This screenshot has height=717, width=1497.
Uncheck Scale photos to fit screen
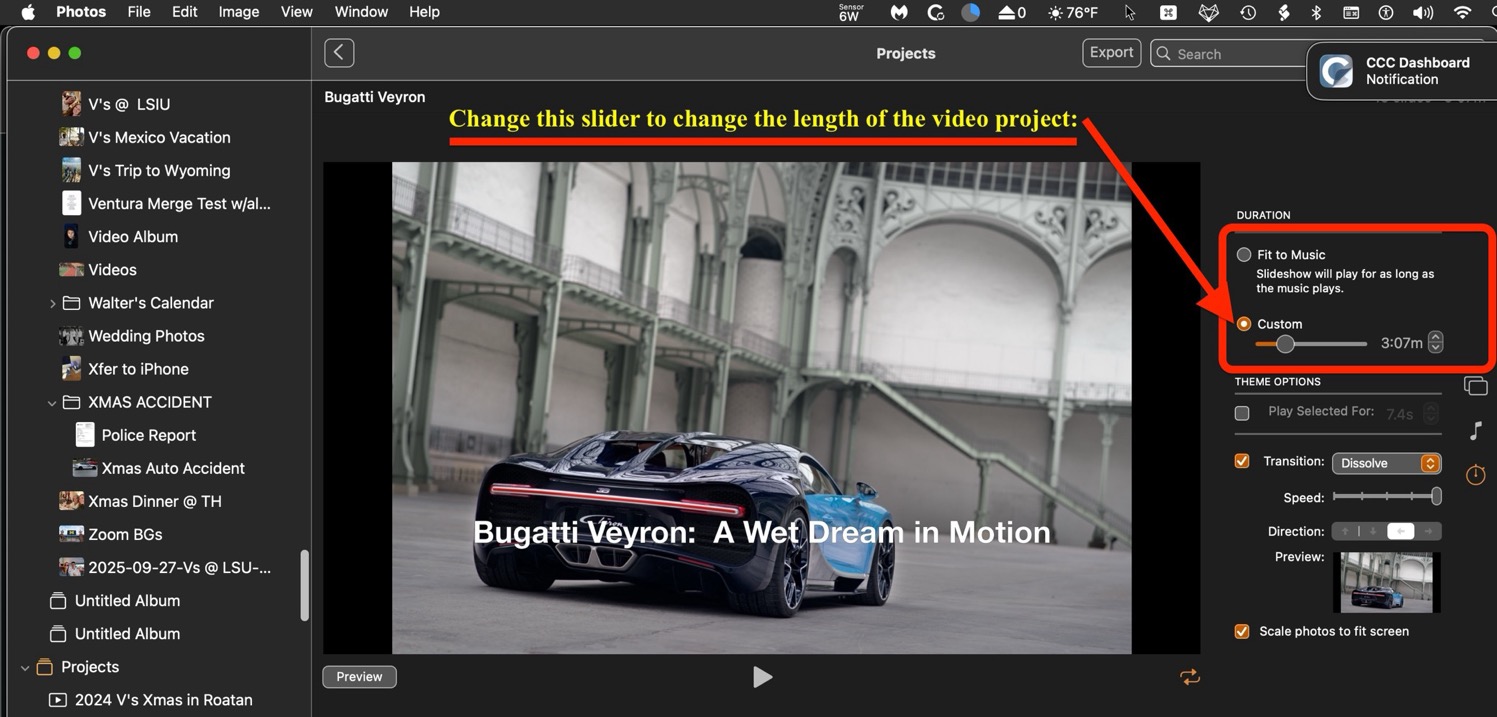(1242, 631)
